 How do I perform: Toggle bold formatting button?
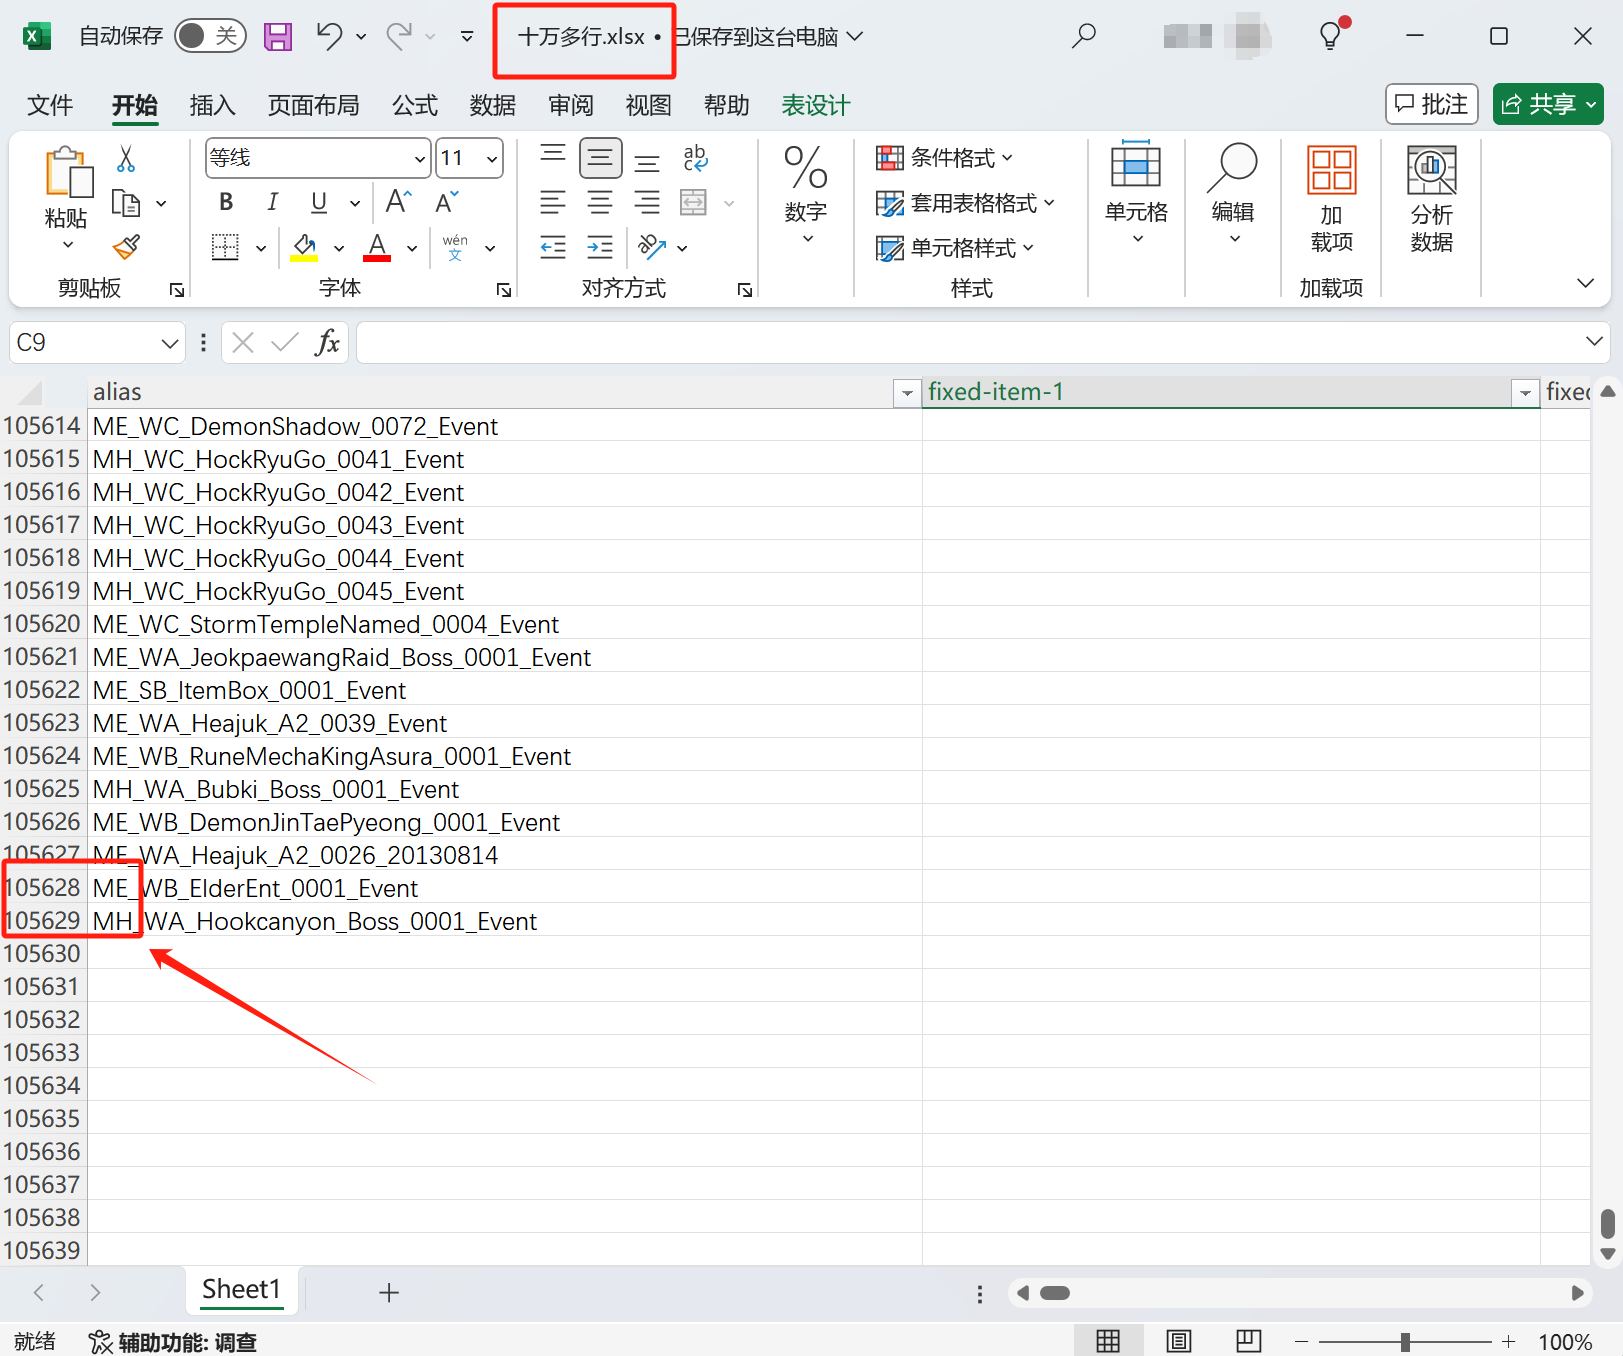226,203
